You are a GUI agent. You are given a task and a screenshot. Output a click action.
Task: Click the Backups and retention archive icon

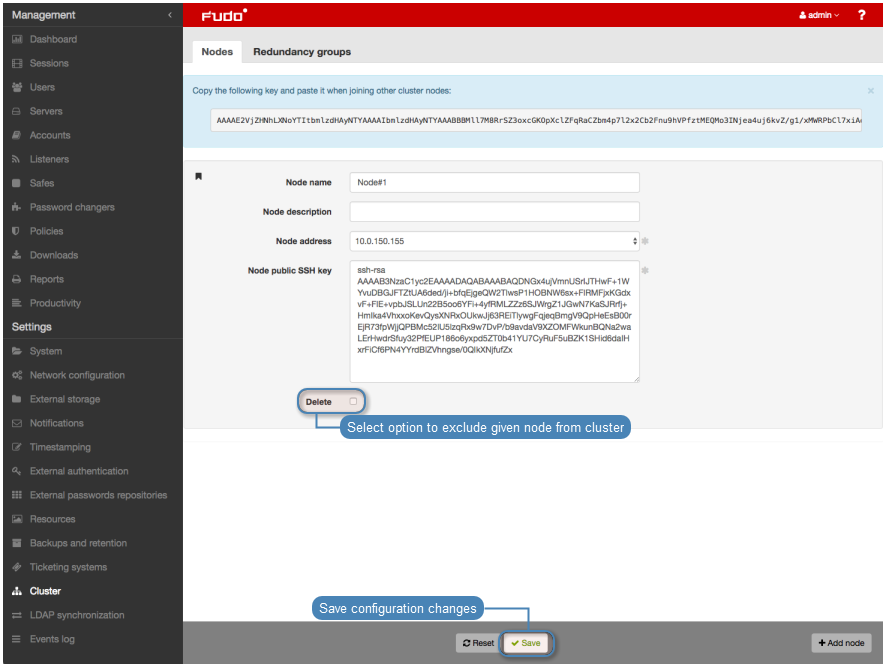pos(17,543)
